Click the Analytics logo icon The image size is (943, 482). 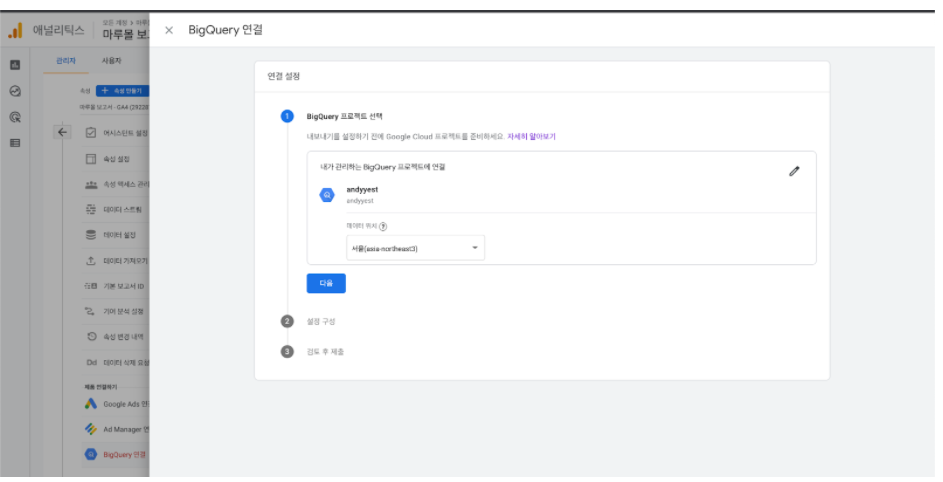coord(15,30)
